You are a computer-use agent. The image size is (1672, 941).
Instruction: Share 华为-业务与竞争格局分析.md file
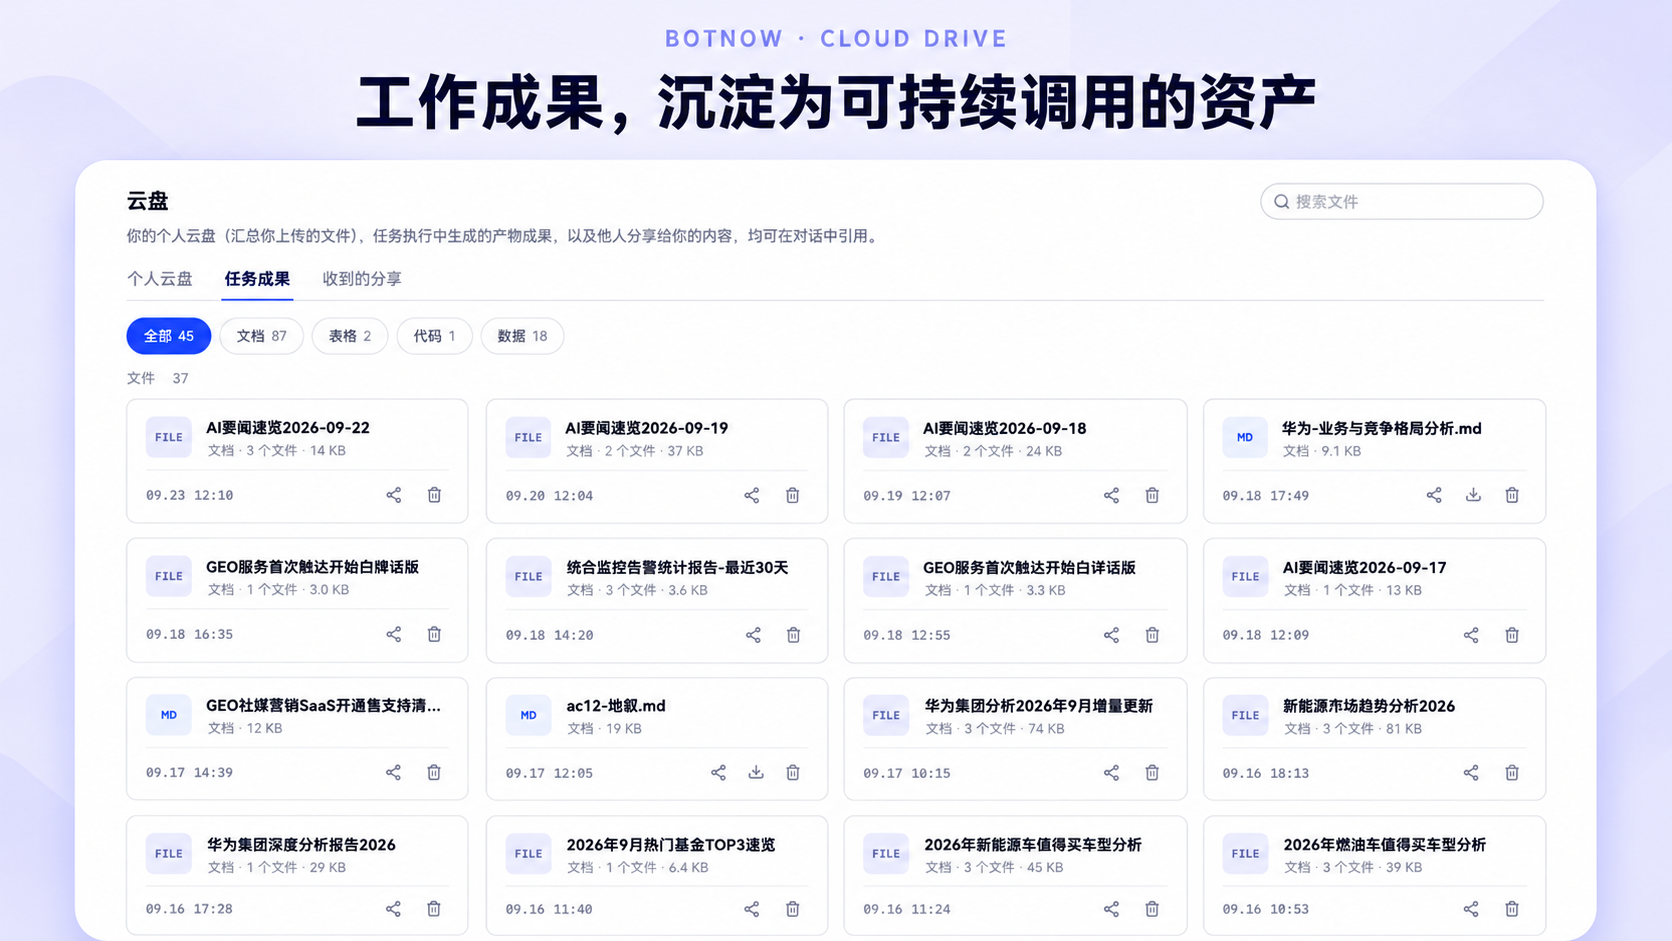click(1434, 495)
